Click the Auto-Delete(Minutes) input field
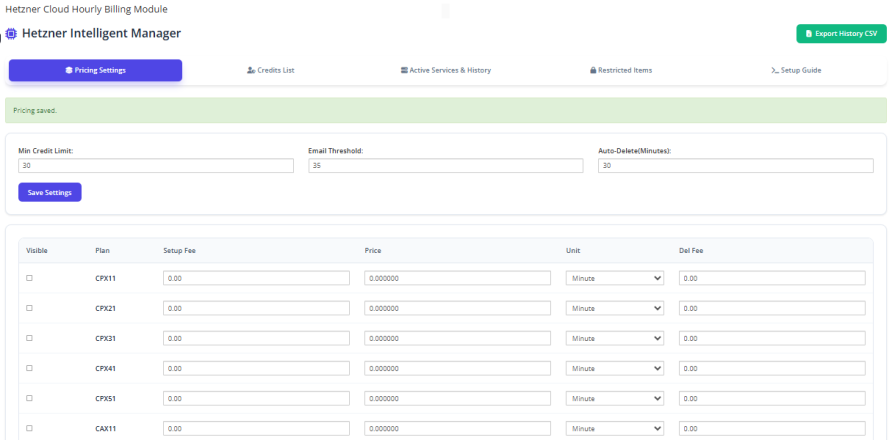 click(736, 166)
